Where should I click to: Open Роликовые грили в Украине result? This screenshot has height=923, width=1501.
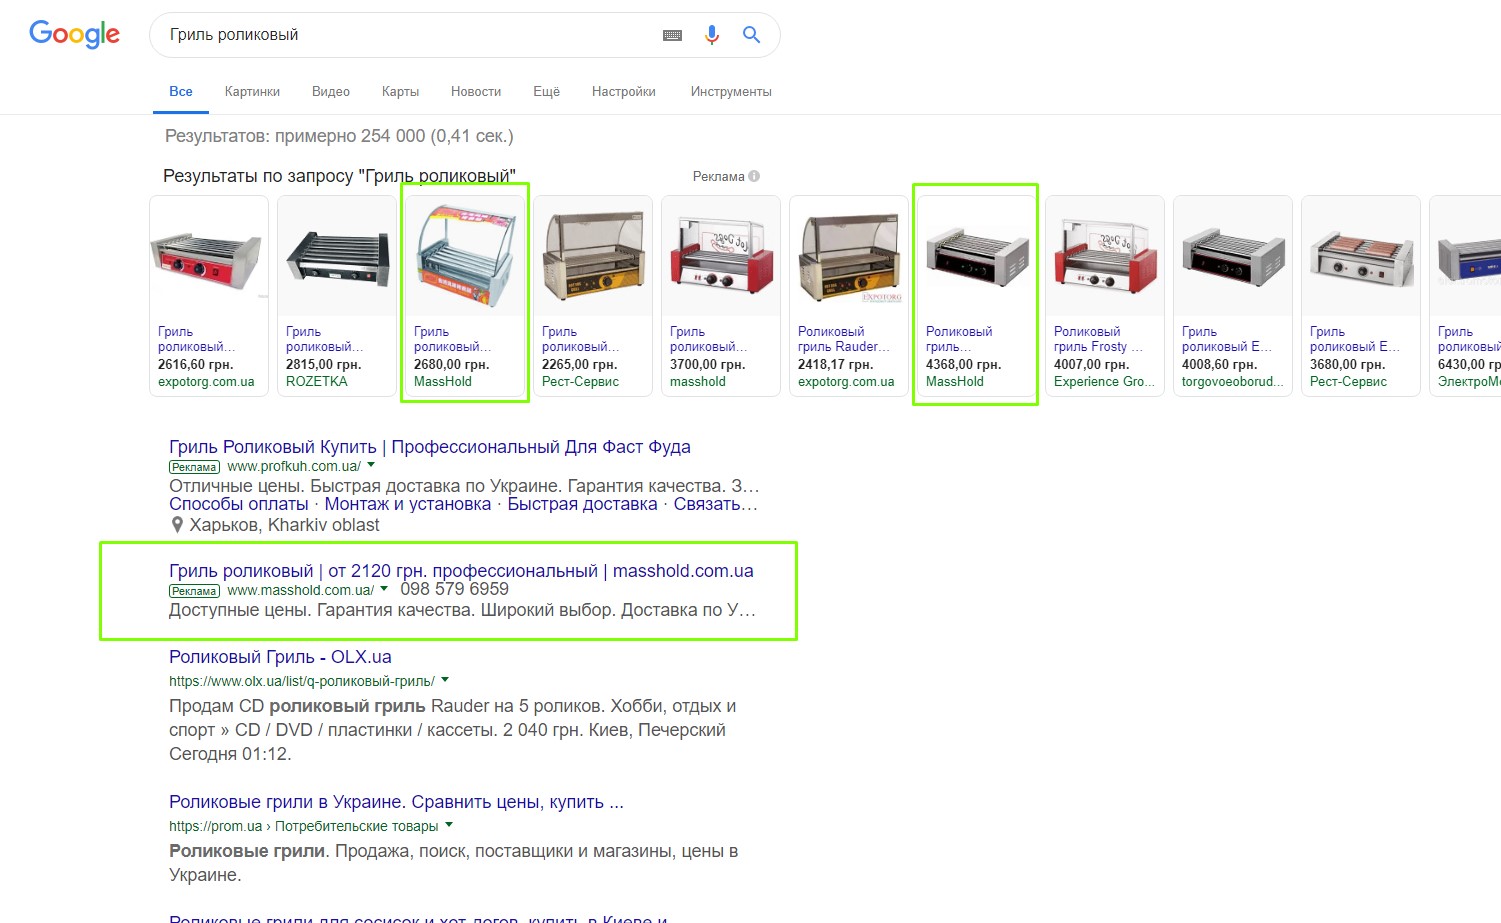pos(396,802)
